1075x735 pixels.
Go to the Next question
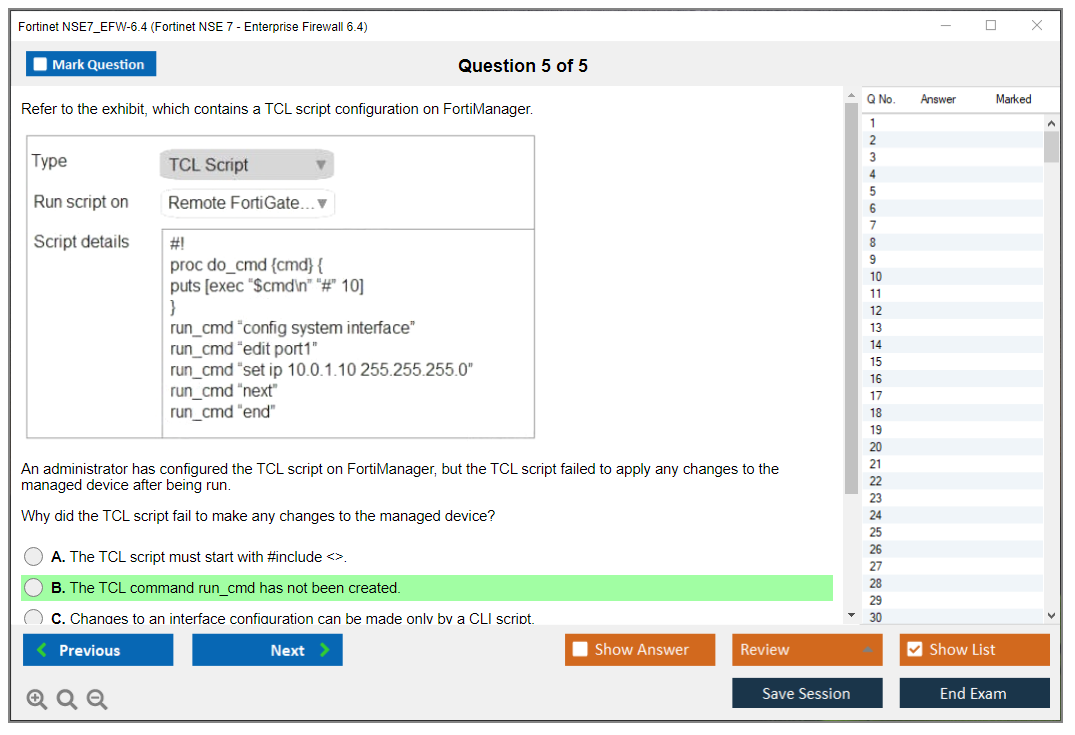(x=267, y=650)
